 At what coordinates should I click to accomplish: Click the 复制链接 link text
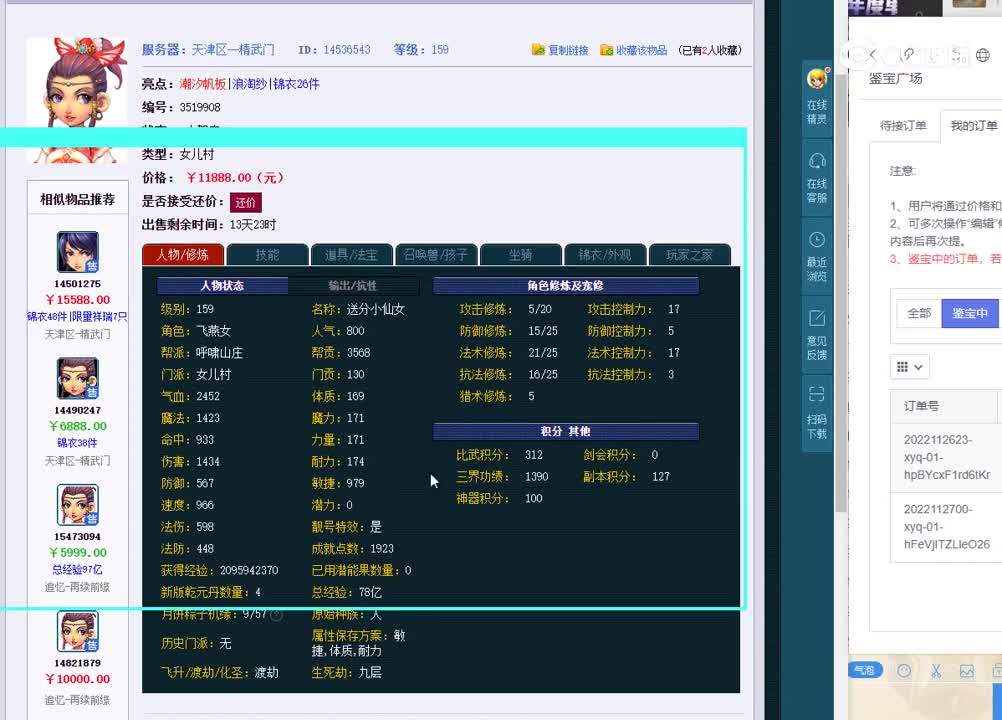(x=568, y=50)
